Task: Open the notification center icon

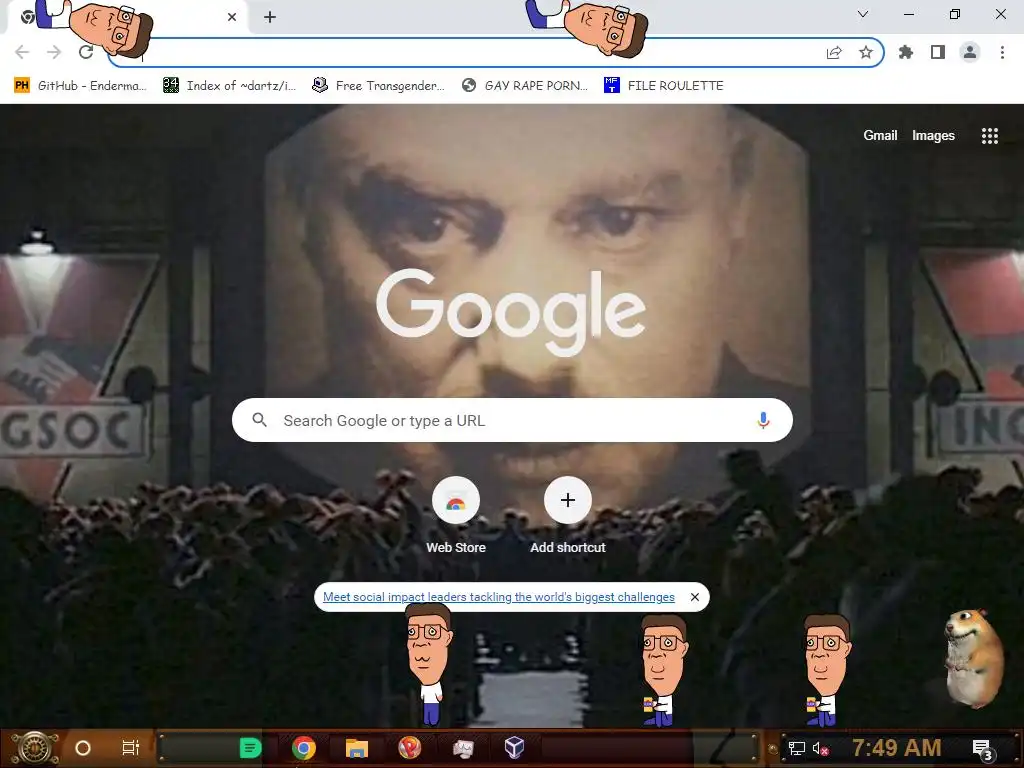Action: pyautogui.click(x=983, y=750)
